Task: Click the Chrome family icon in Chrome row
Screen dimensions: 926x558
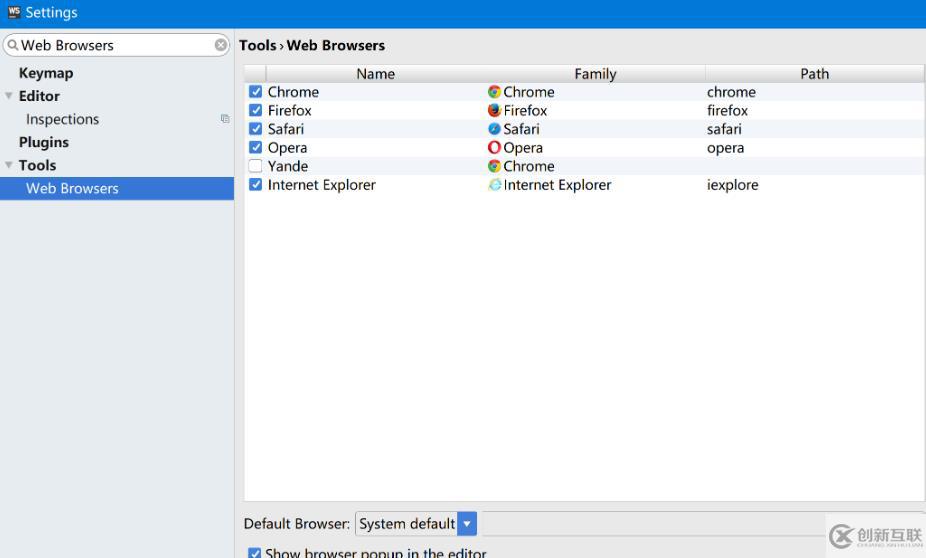Action: (x=494, y=92)
